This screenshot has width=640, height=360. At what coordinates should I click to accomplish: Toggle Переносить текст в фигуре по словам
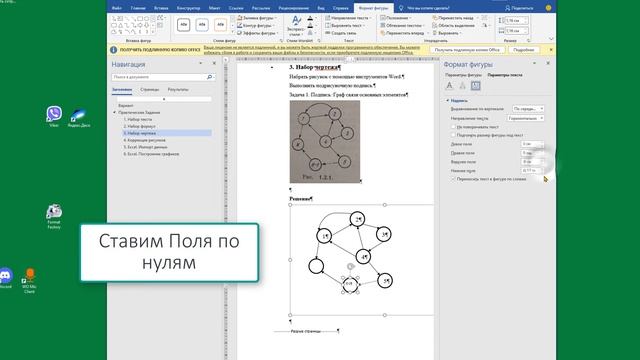453,179
